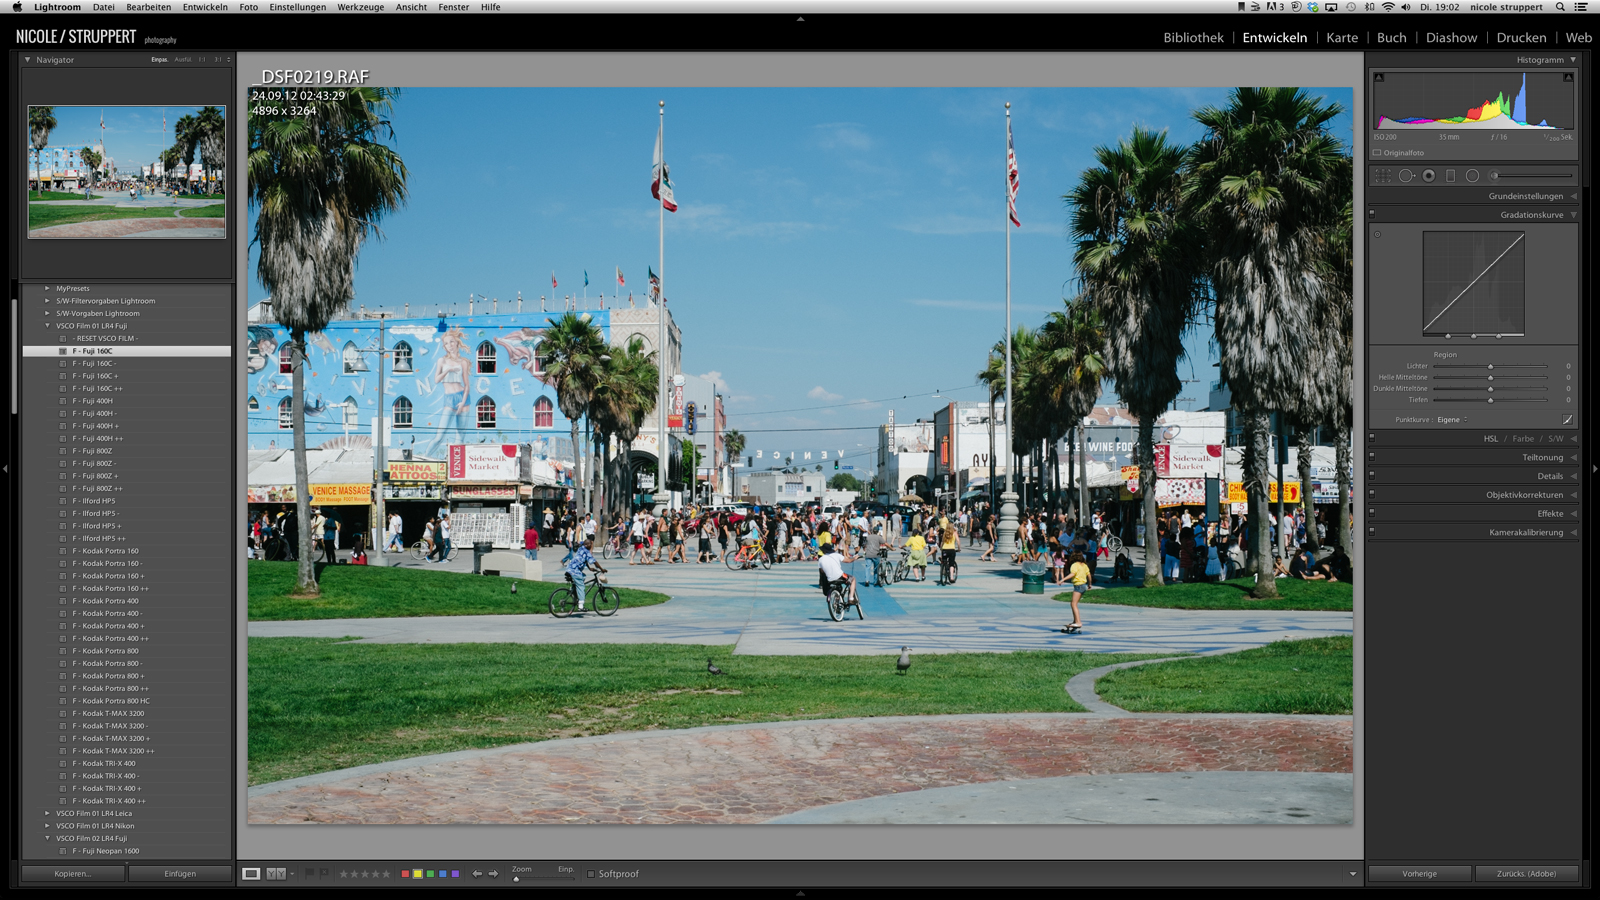Click the edit point curve icon

(1567, 420)
